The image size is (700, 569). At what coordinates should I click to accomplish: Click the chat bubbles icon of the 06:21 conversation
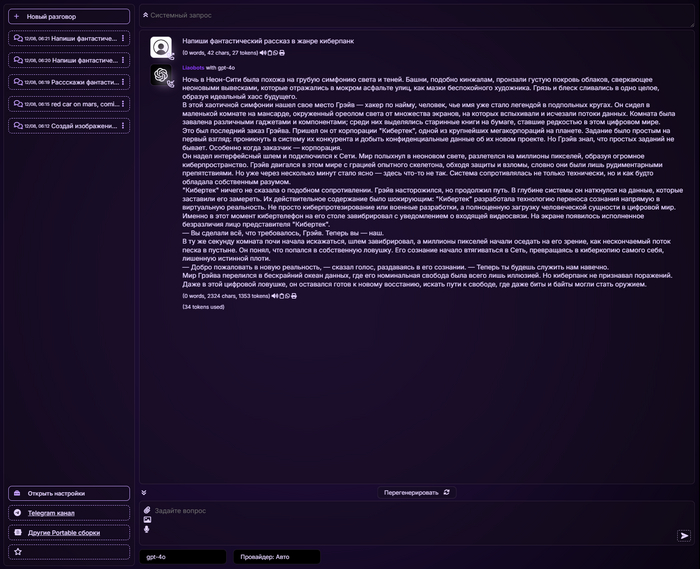click(18, 38)
